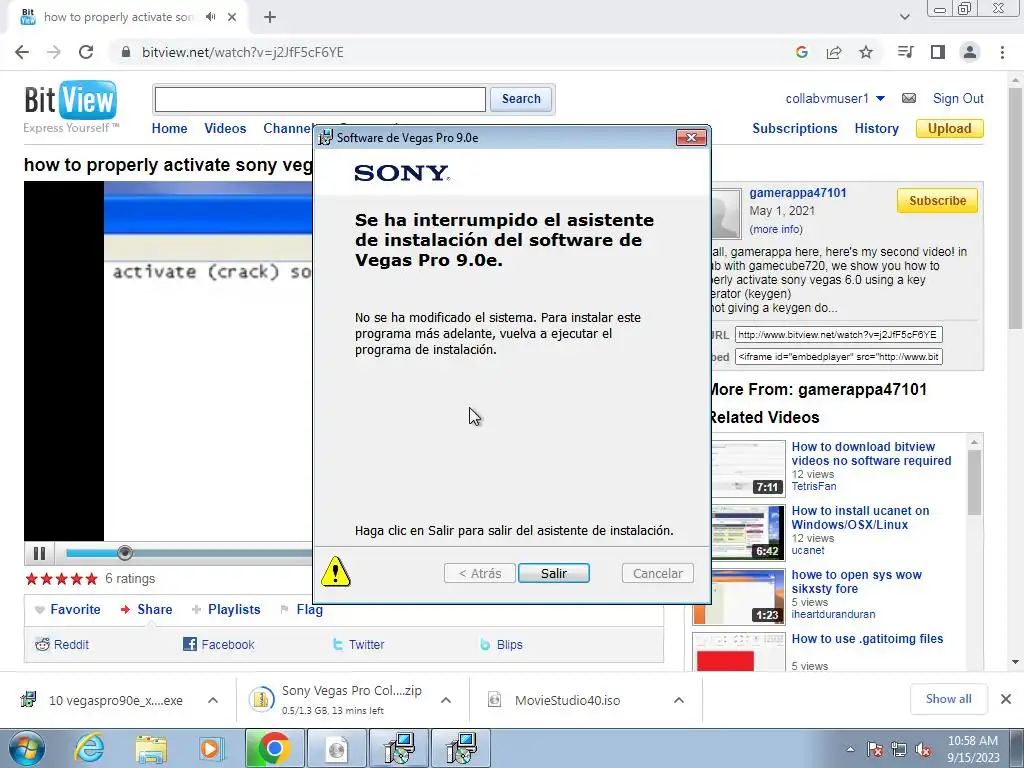
Task: Open Windows Media Player taskbar icon
Action: click(x=211, y=748)
